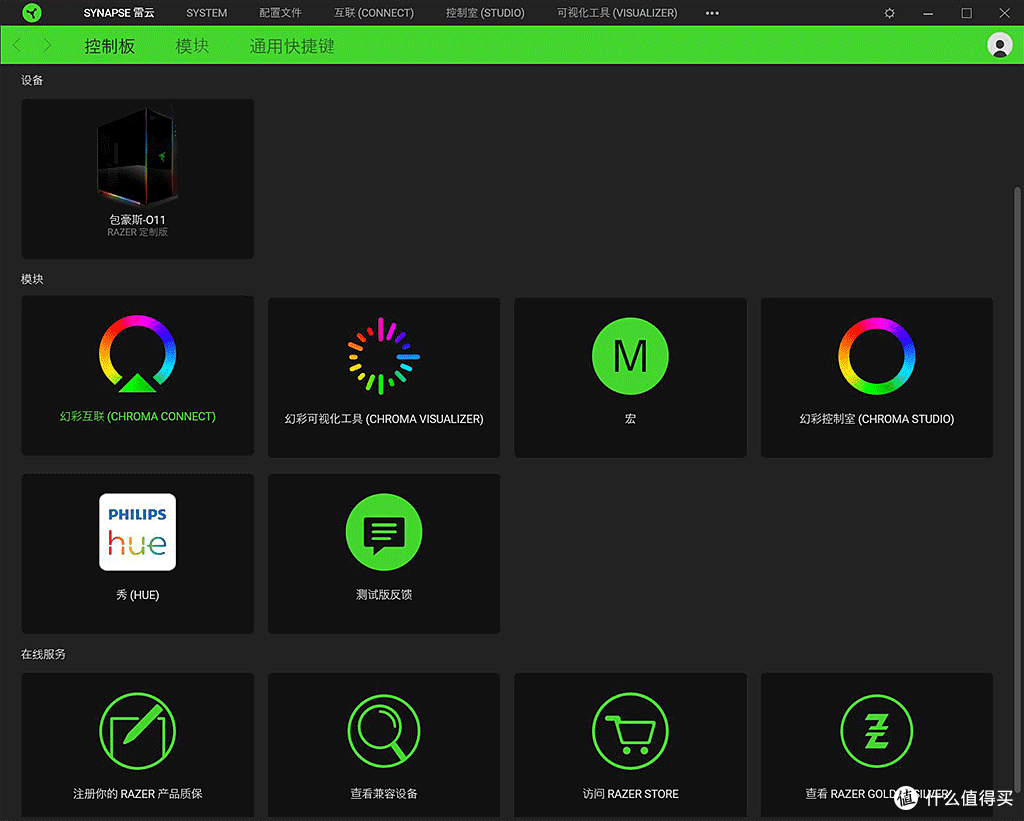Click the 幻彩互联 (CHROMA CONNECT) label
1024x821 pixels.
click(x=137, y=417)
